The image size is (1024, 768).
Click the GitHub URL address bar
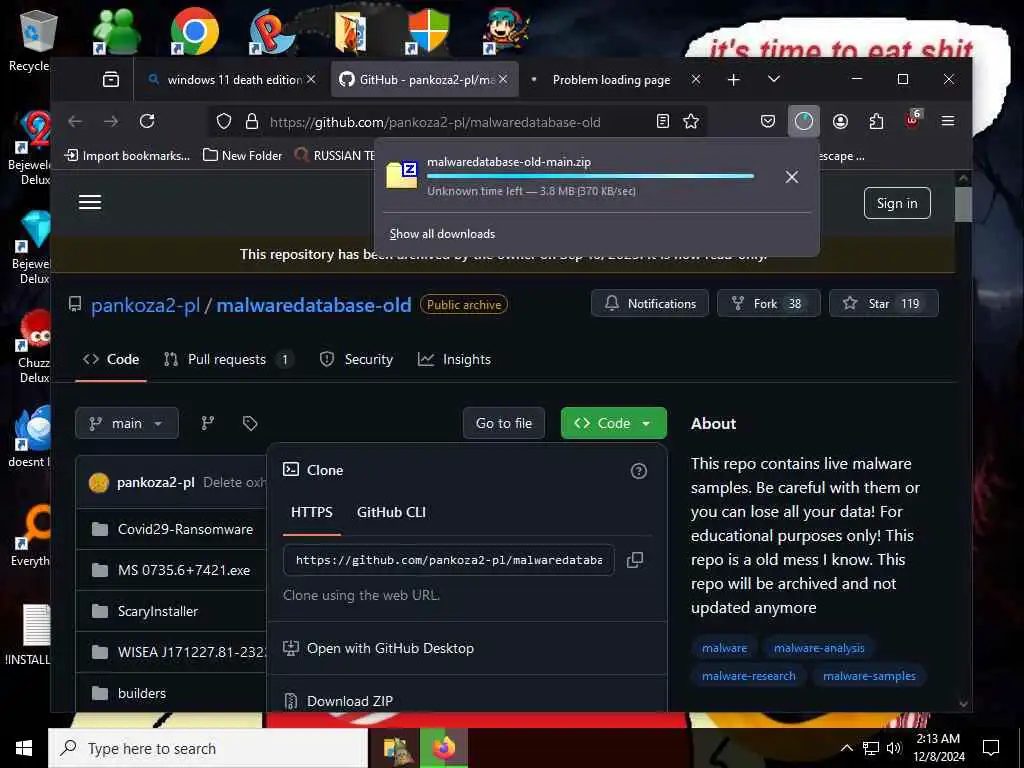click(457, 122)
